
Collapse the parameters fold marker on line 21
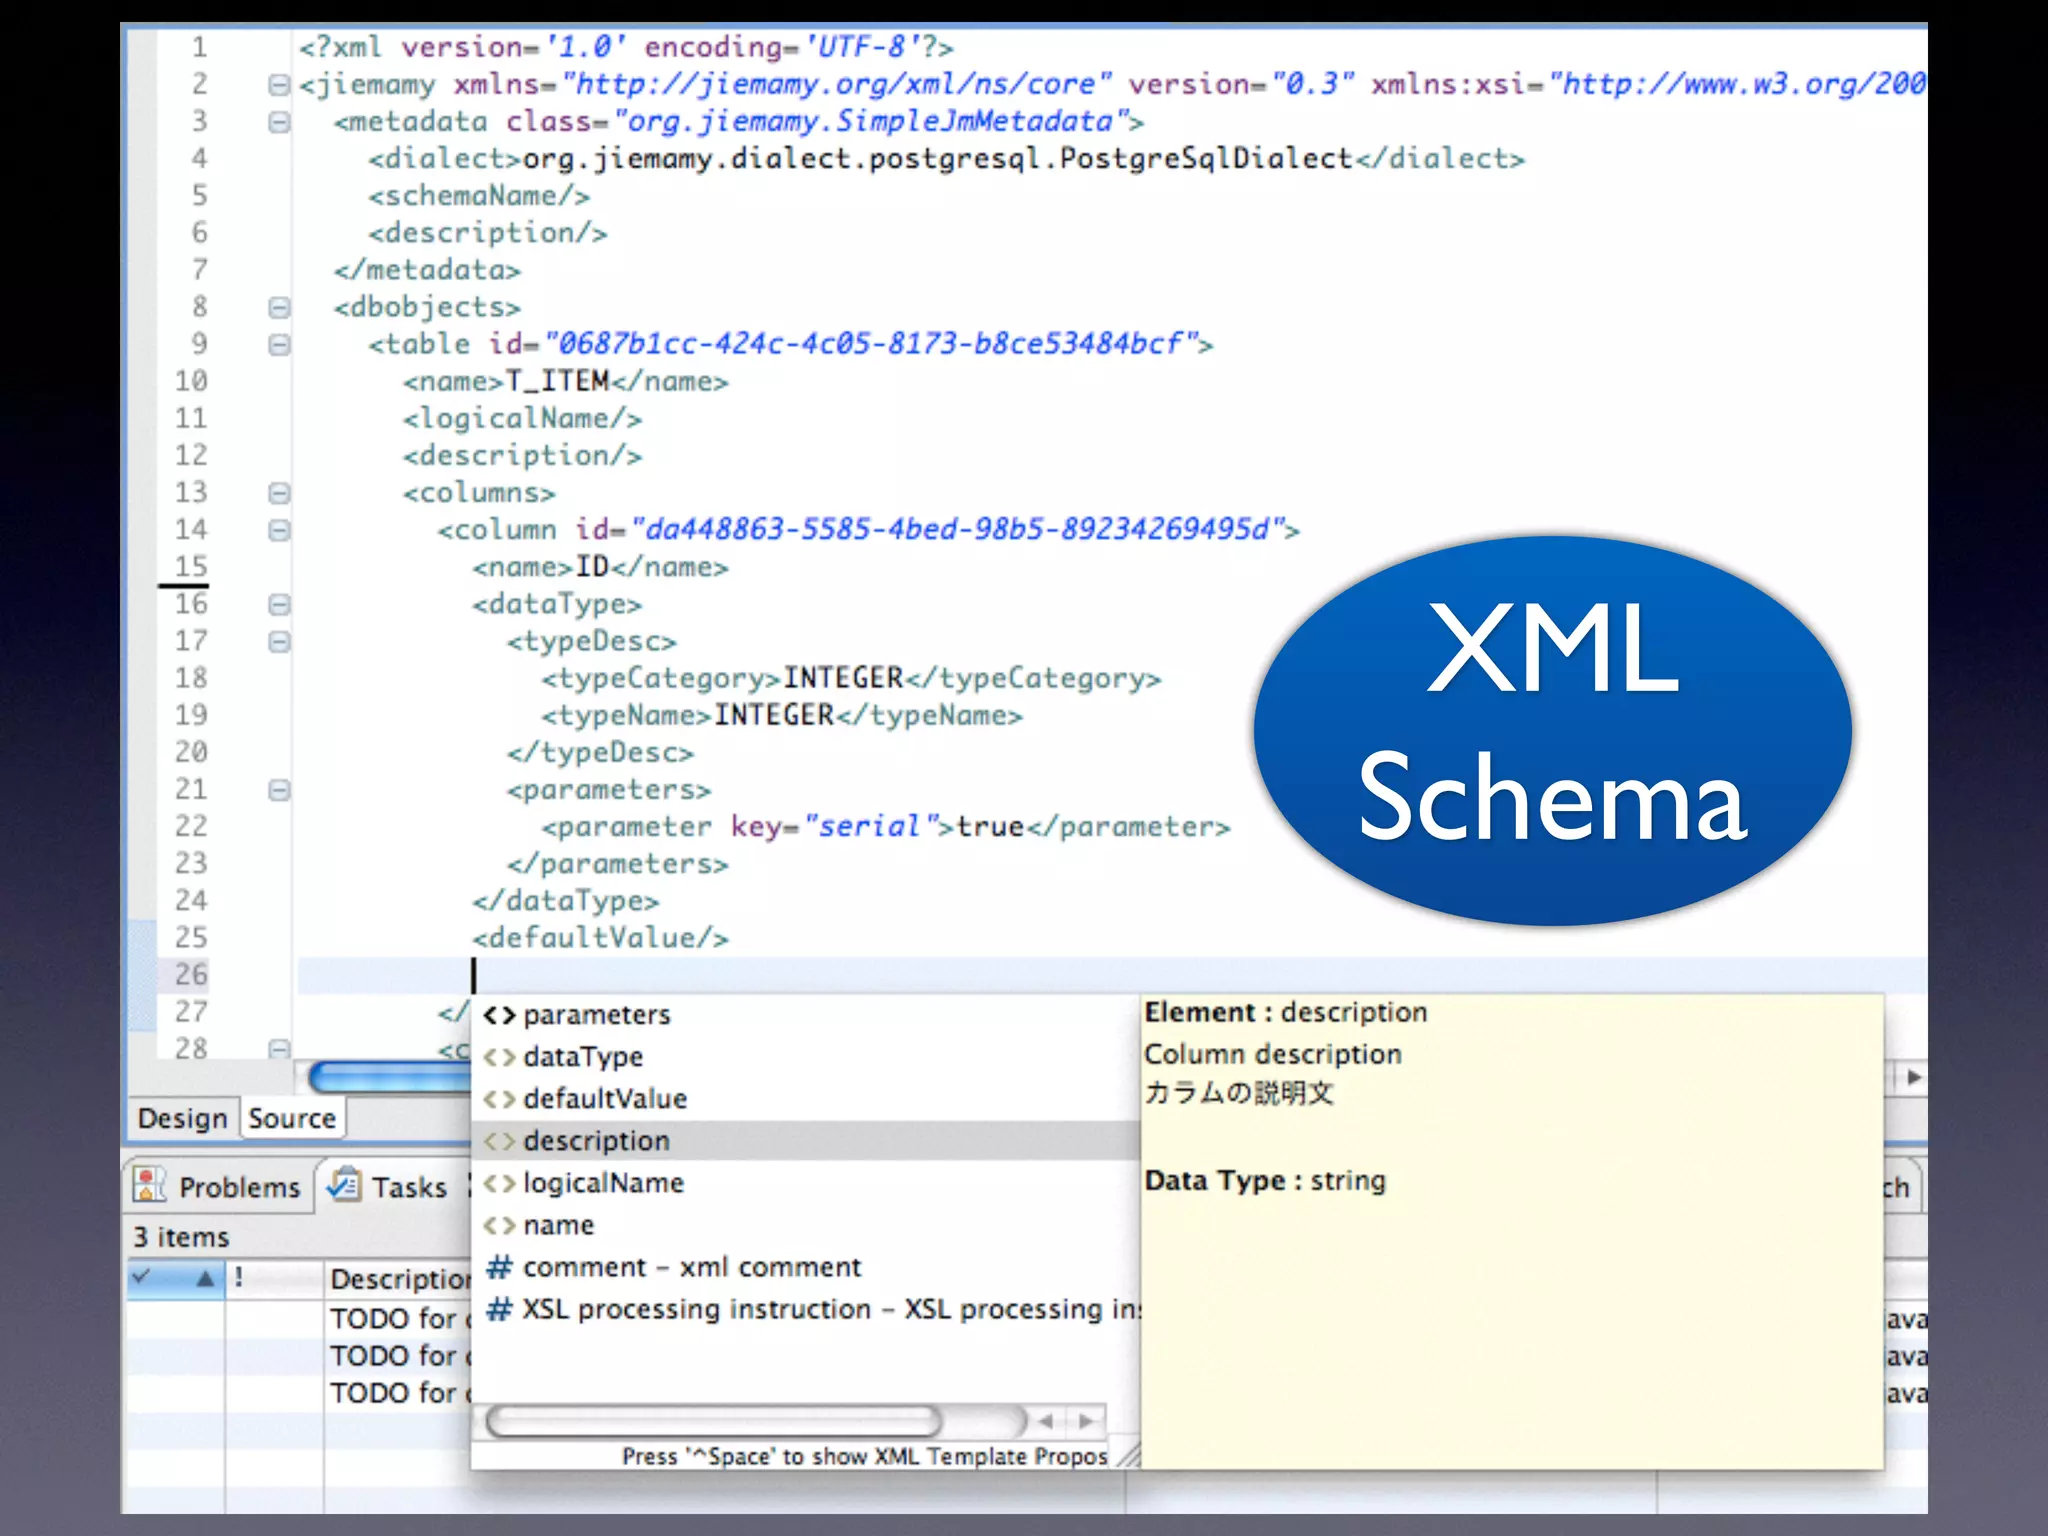point(279,790)
